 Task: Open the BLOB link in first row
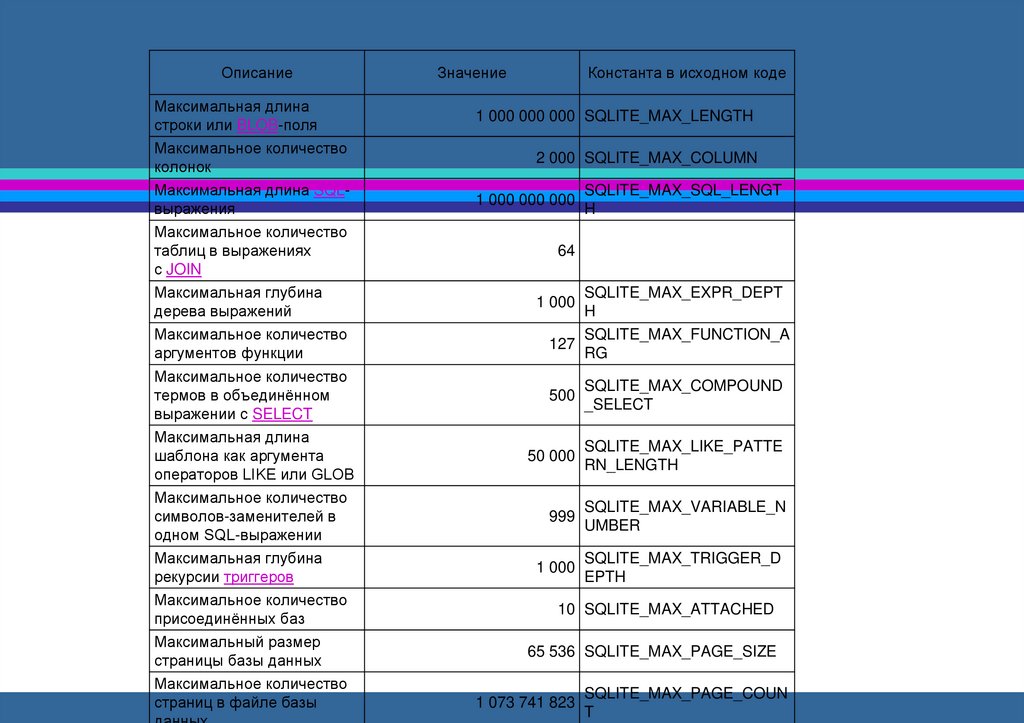coord(256,125)
